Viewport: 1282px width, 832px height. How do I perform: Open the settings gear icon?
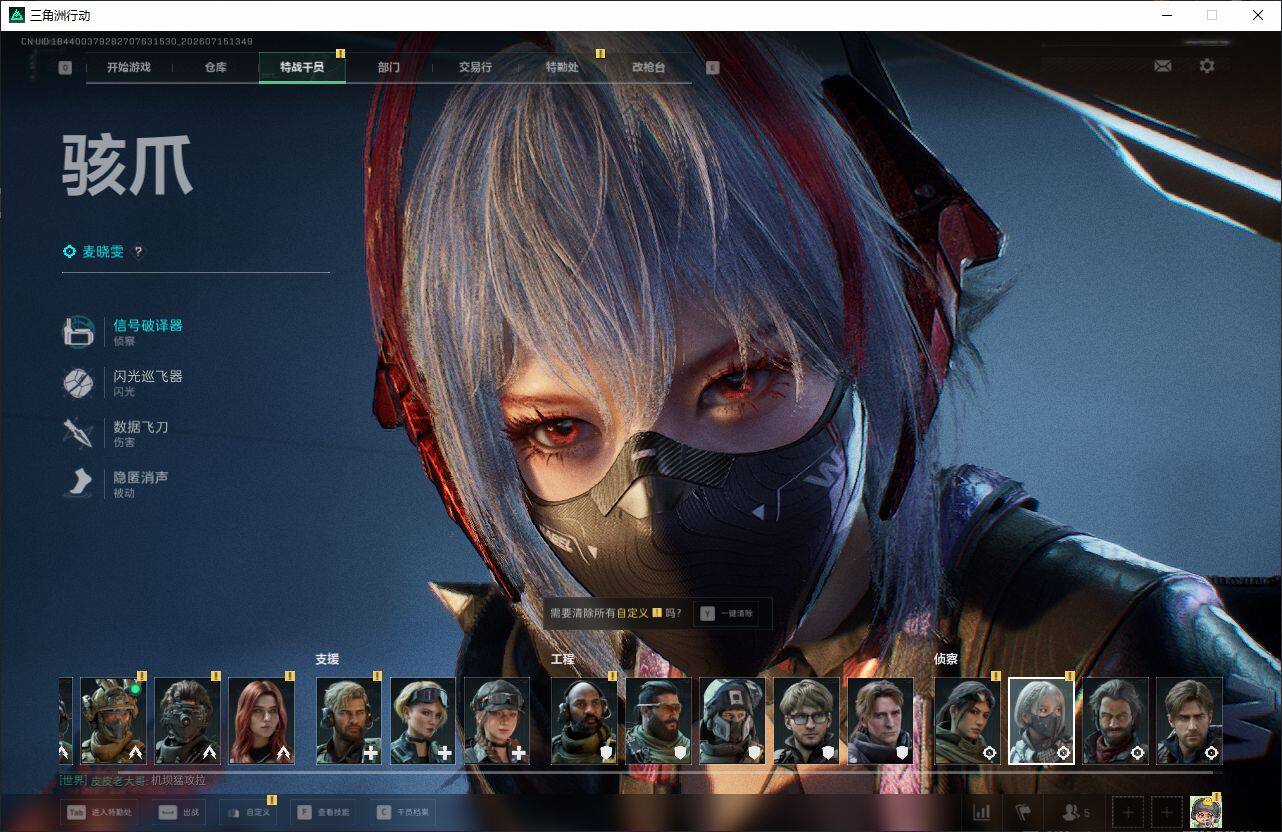pyautogui.click(x=1207, y=66)
